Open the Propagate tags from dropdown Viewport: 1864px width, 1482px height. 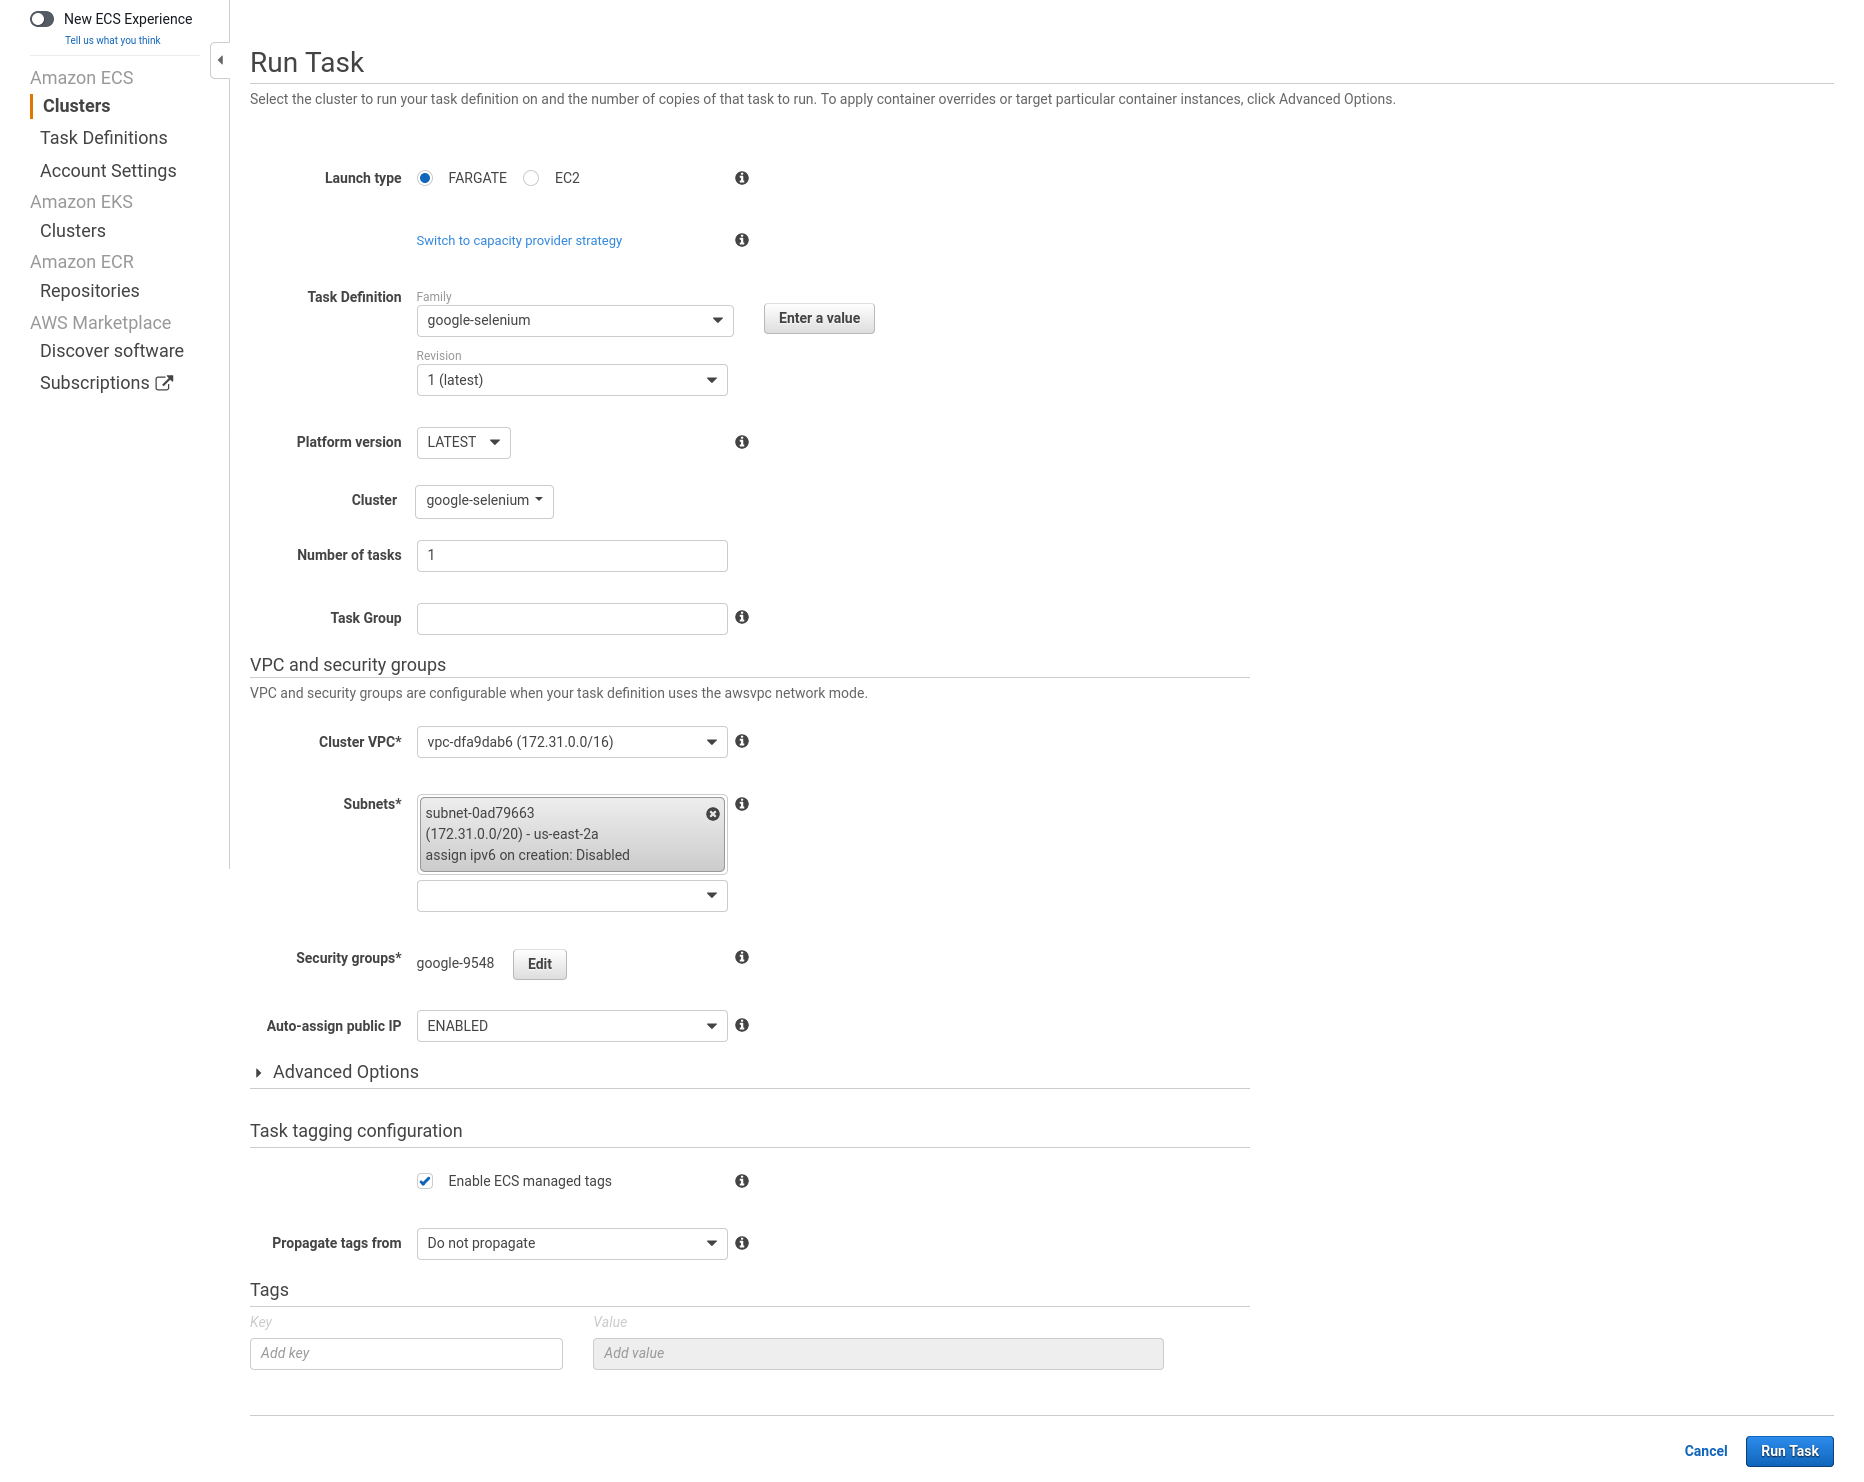pyautogui.click(x=571, y=1243)
